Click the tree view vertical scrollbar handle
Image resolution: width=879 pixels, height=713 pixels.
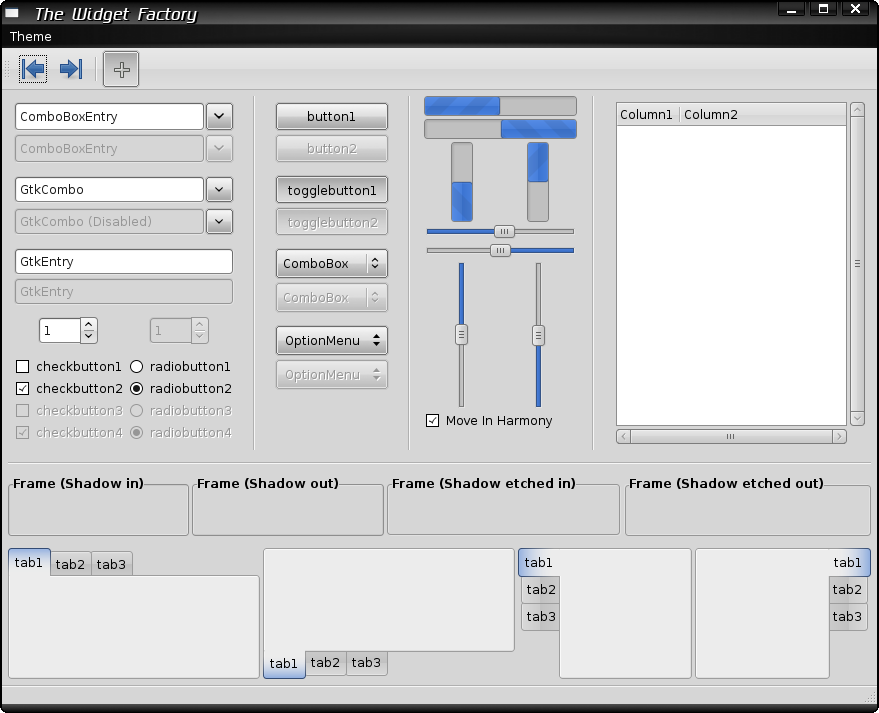pos(857,263)
